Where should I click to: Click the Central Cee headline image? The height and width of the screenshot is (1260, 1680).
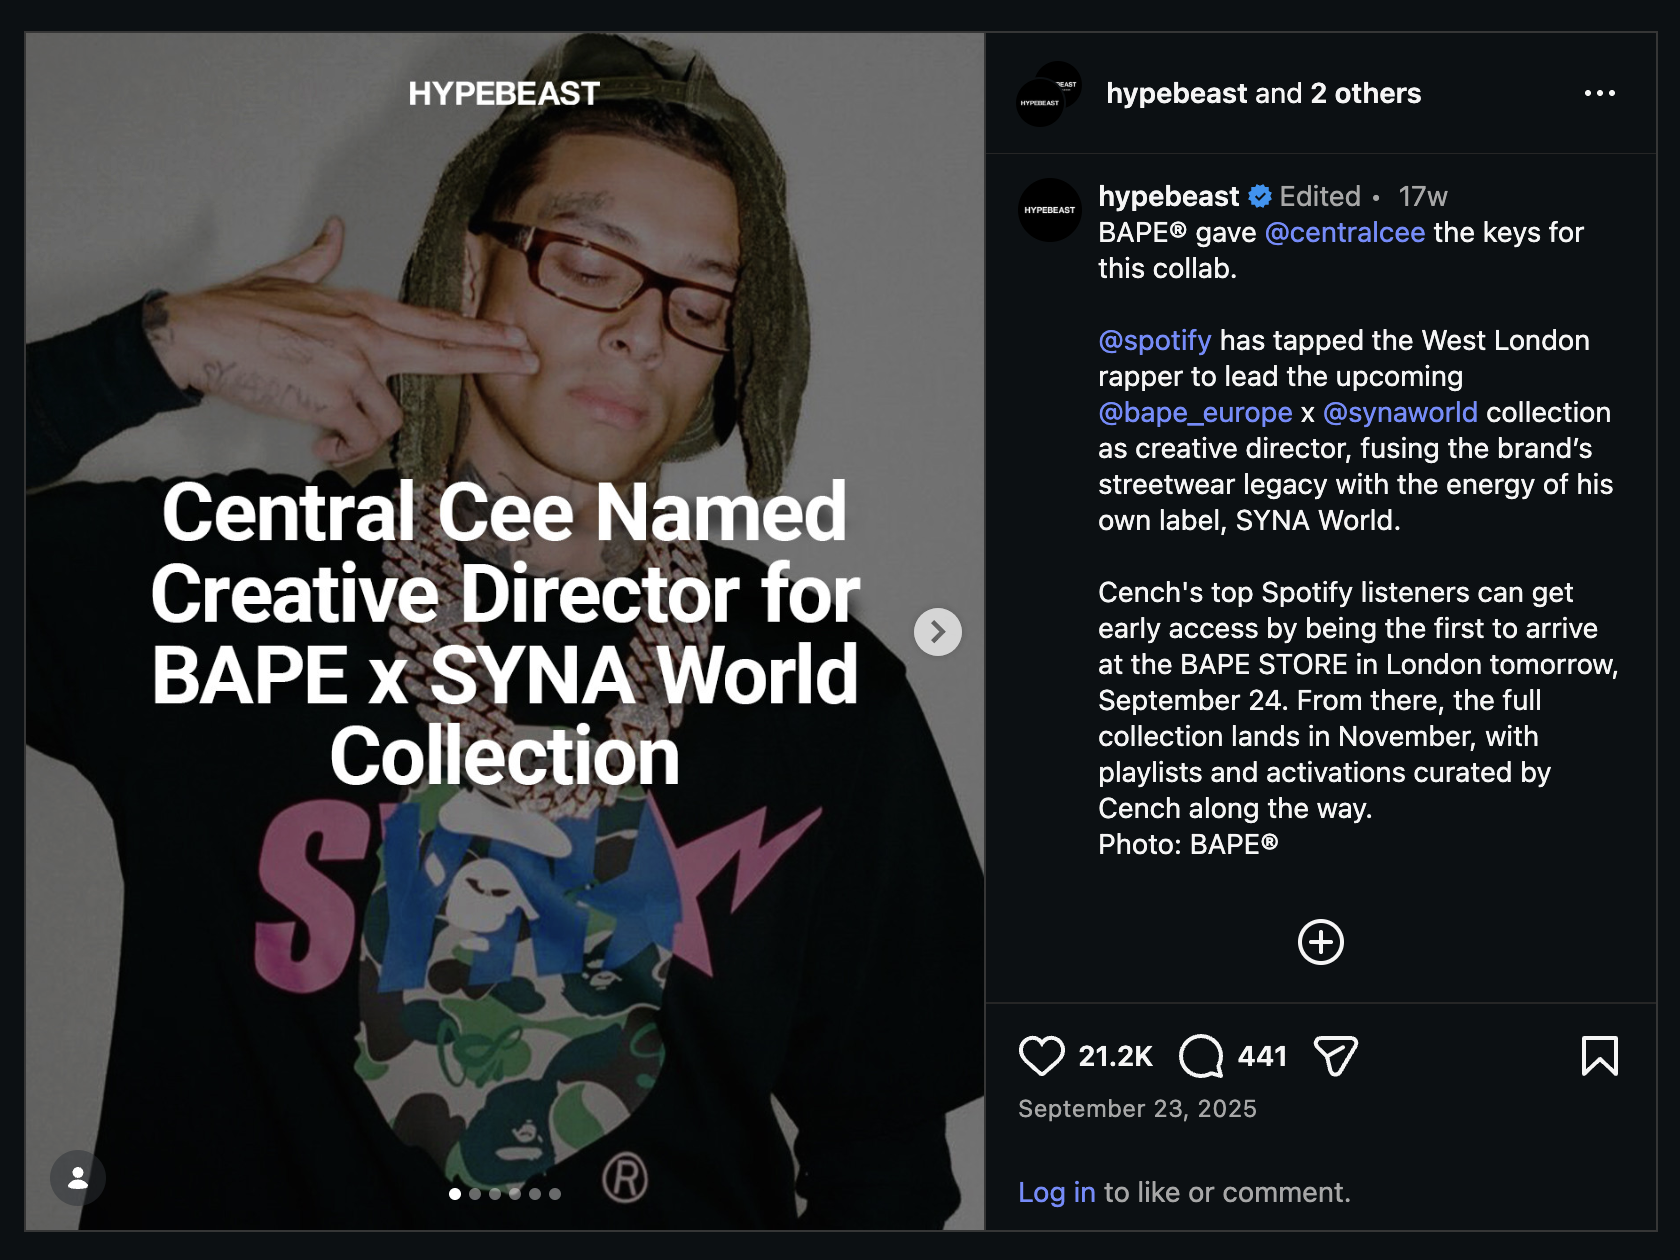[505, 632]
